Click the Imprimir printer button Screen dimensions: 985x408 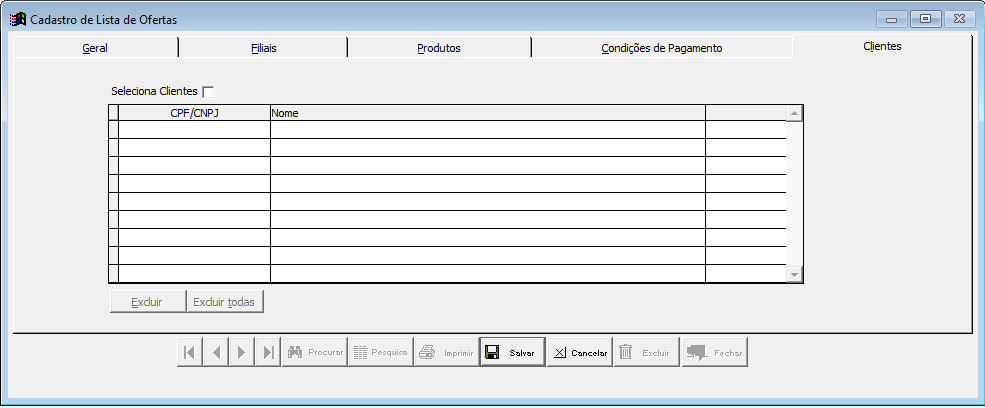(445, 352)
